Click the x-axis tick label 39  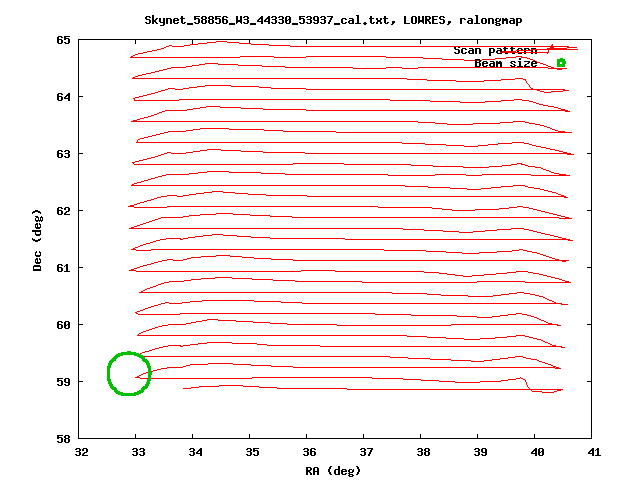480,452
